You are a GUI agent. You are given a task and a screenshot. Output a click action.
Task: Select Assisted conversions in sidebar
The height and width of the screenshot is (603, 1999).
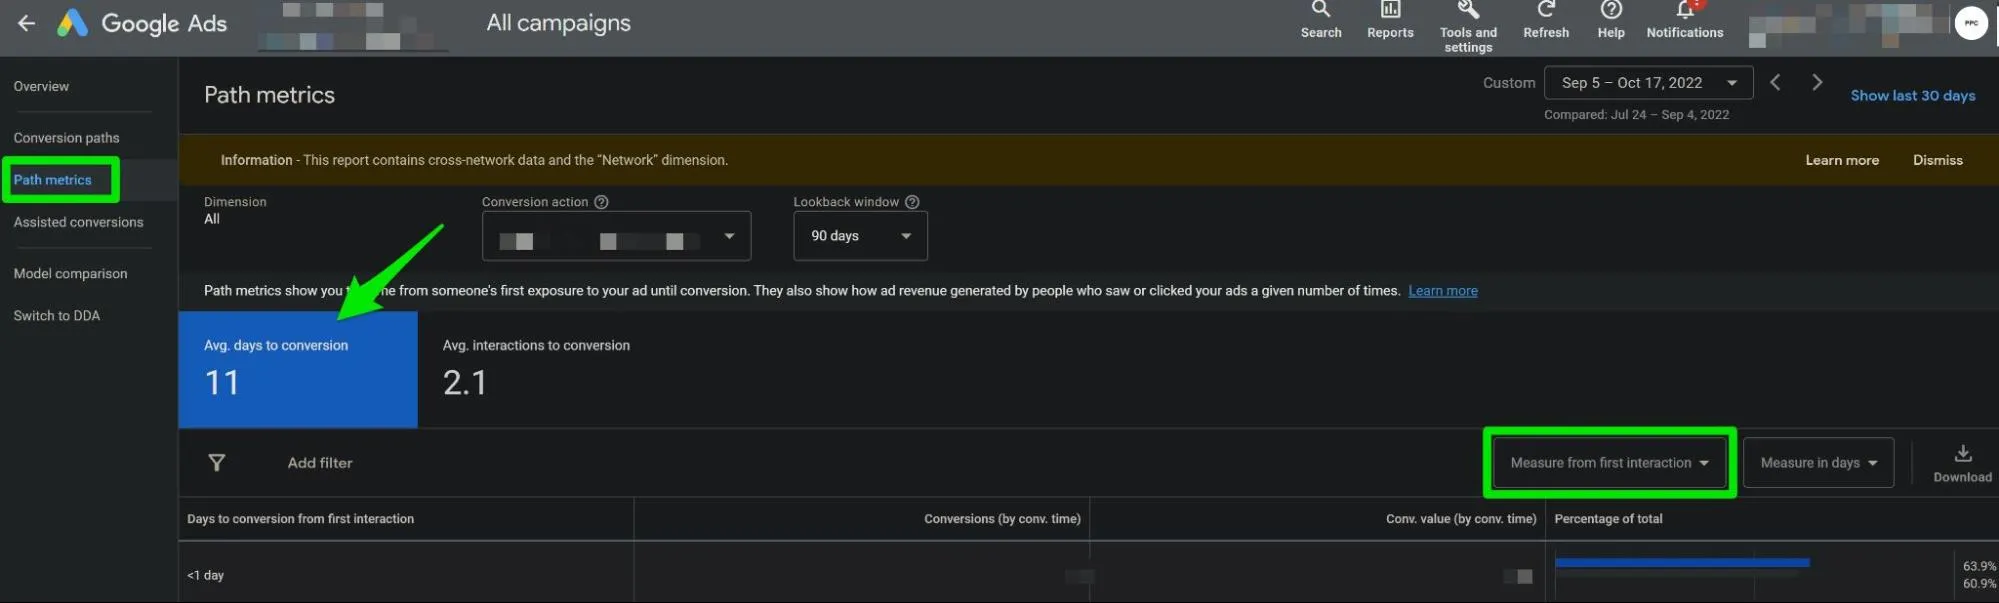tap(78, 222)
